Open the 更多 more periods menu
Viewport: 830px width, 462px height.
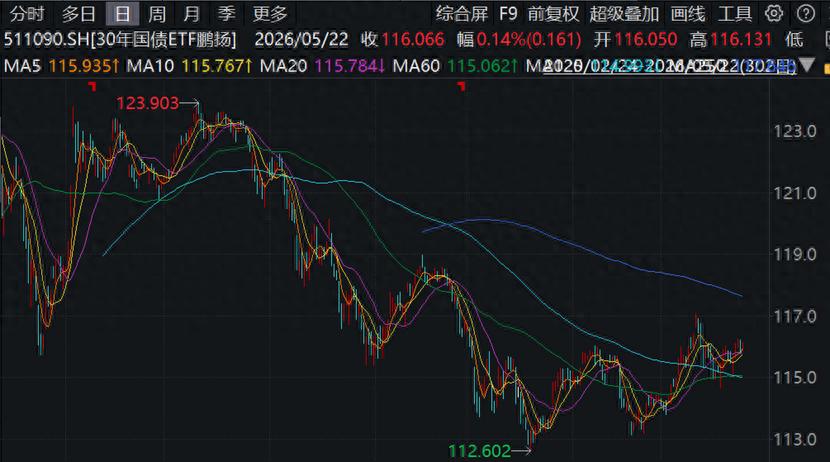[270, 14]
